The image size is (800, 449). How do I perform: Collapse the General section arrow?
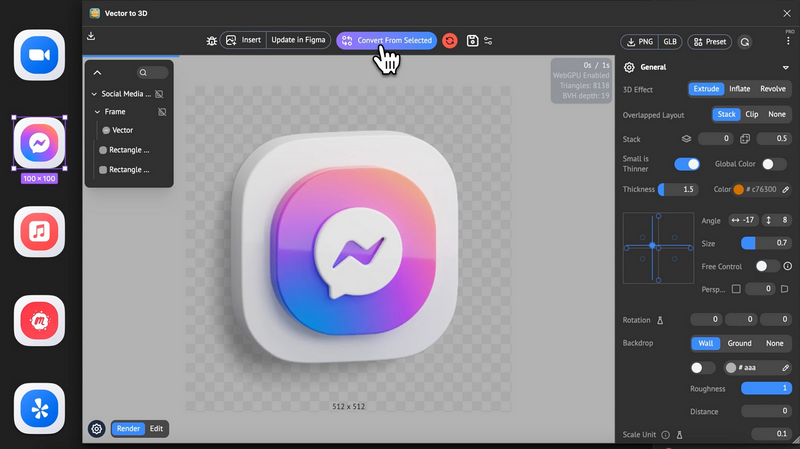786,67
